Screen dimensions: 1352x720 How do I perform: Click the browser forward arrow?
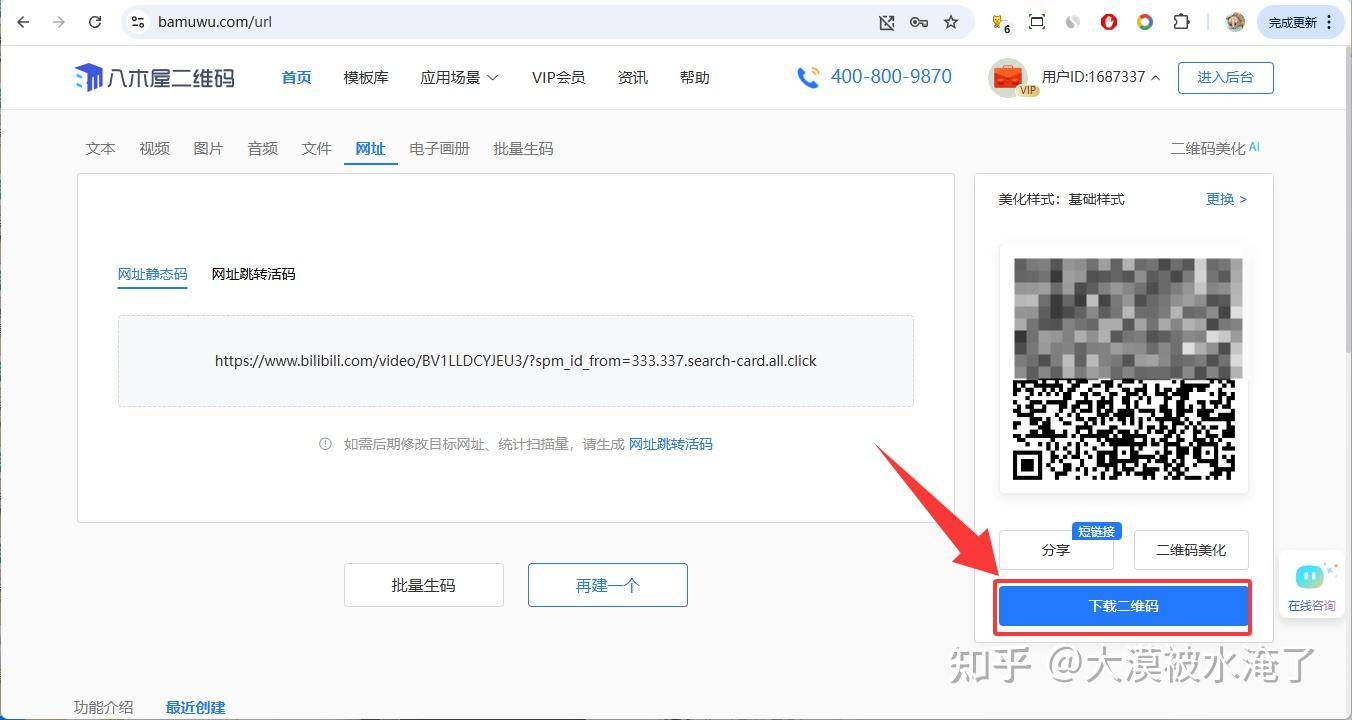(x=59, y=22)
